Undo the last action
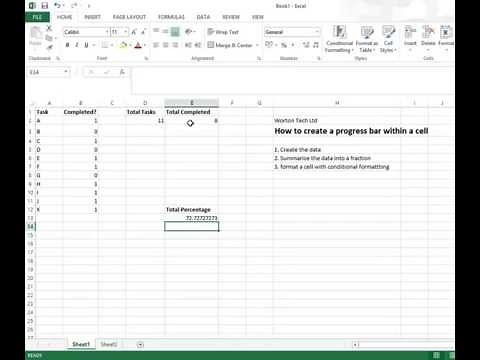The height and width of the screenshot is (360, 480). (57, 6)
